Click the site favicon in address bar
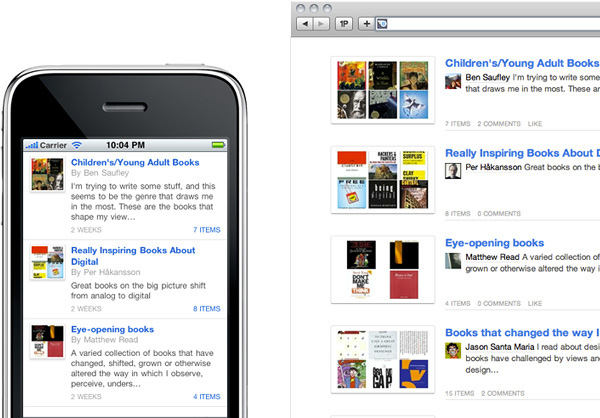 [x=382, y=24]
